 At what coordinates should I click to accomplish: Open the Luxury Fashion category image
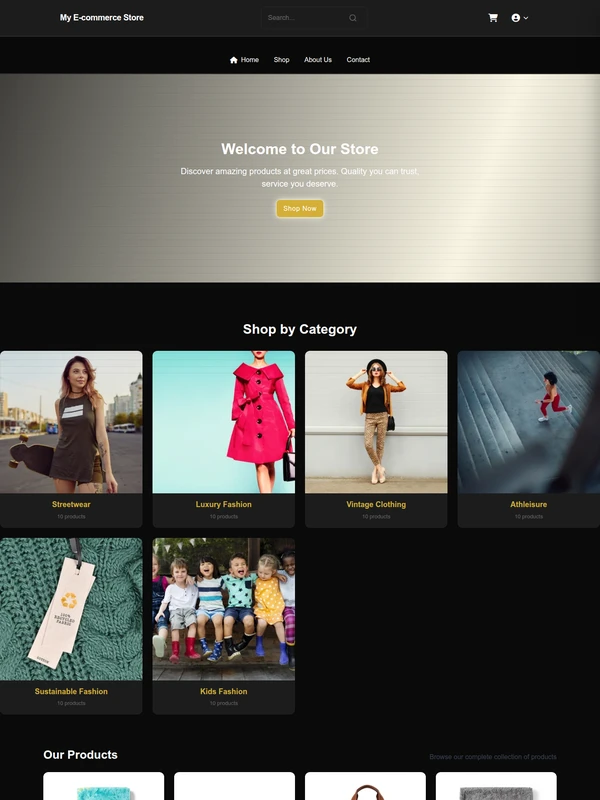pos(223,422)
